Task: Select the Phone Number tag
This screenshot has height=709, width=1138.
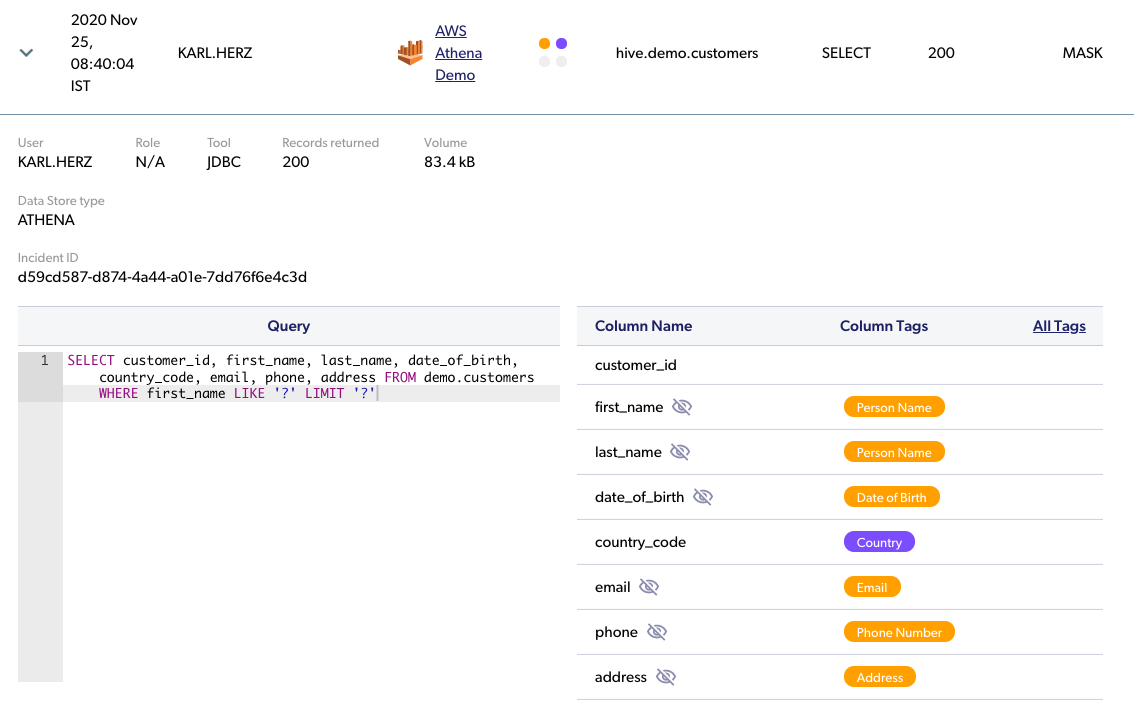Action: click(x=899, y=632)
